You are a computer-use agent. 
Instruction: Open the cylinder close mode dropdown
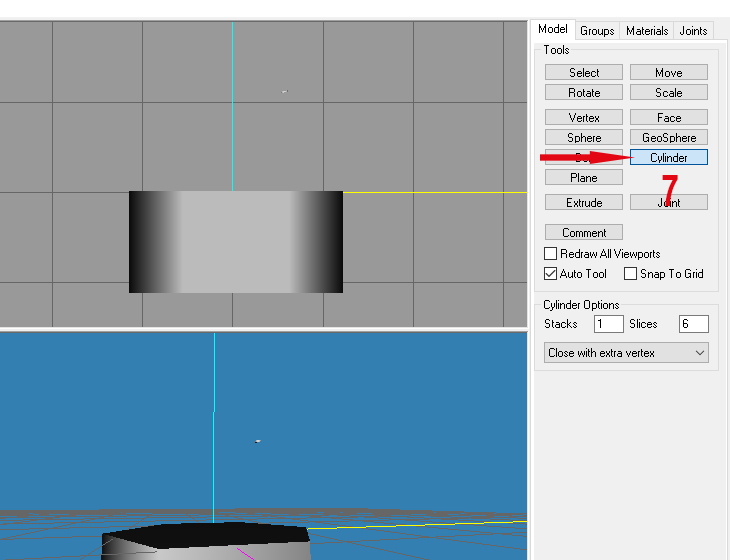(x=626, y=353)
